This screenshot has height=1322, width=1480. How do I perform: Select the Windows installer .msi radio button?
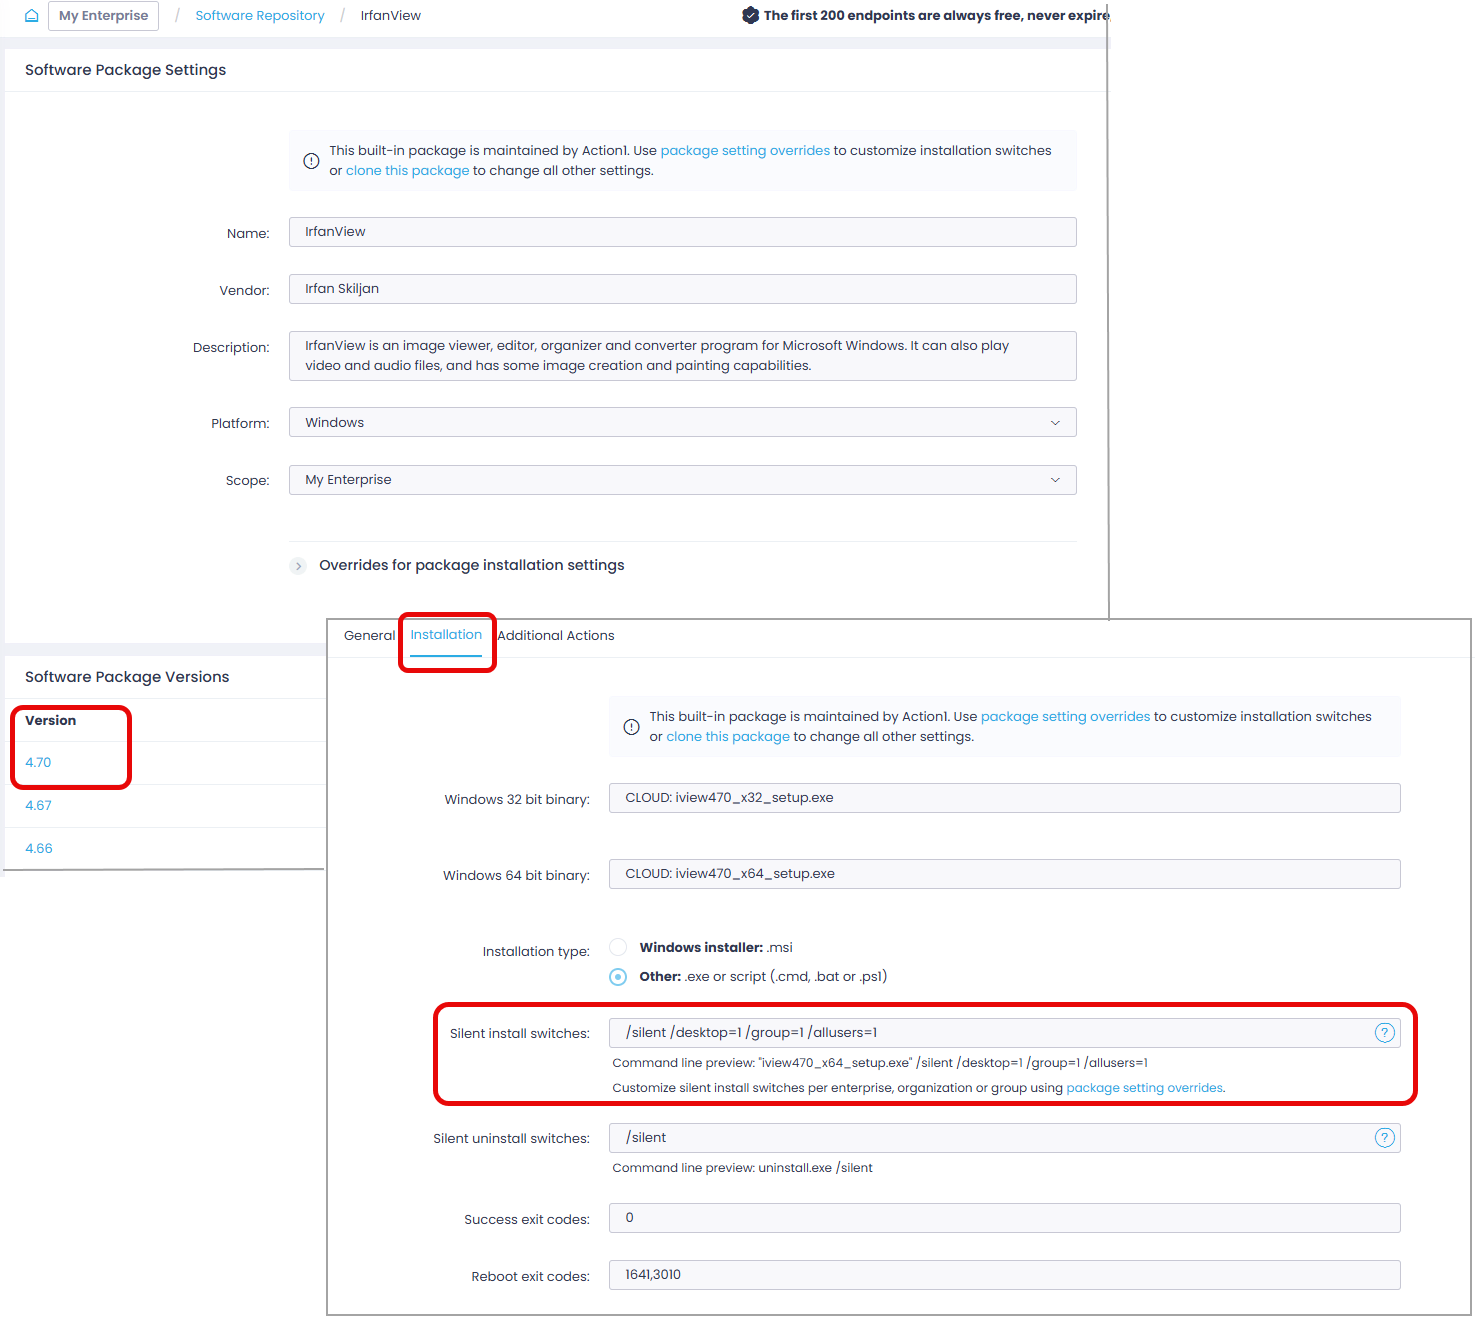[x=618, y=947]
